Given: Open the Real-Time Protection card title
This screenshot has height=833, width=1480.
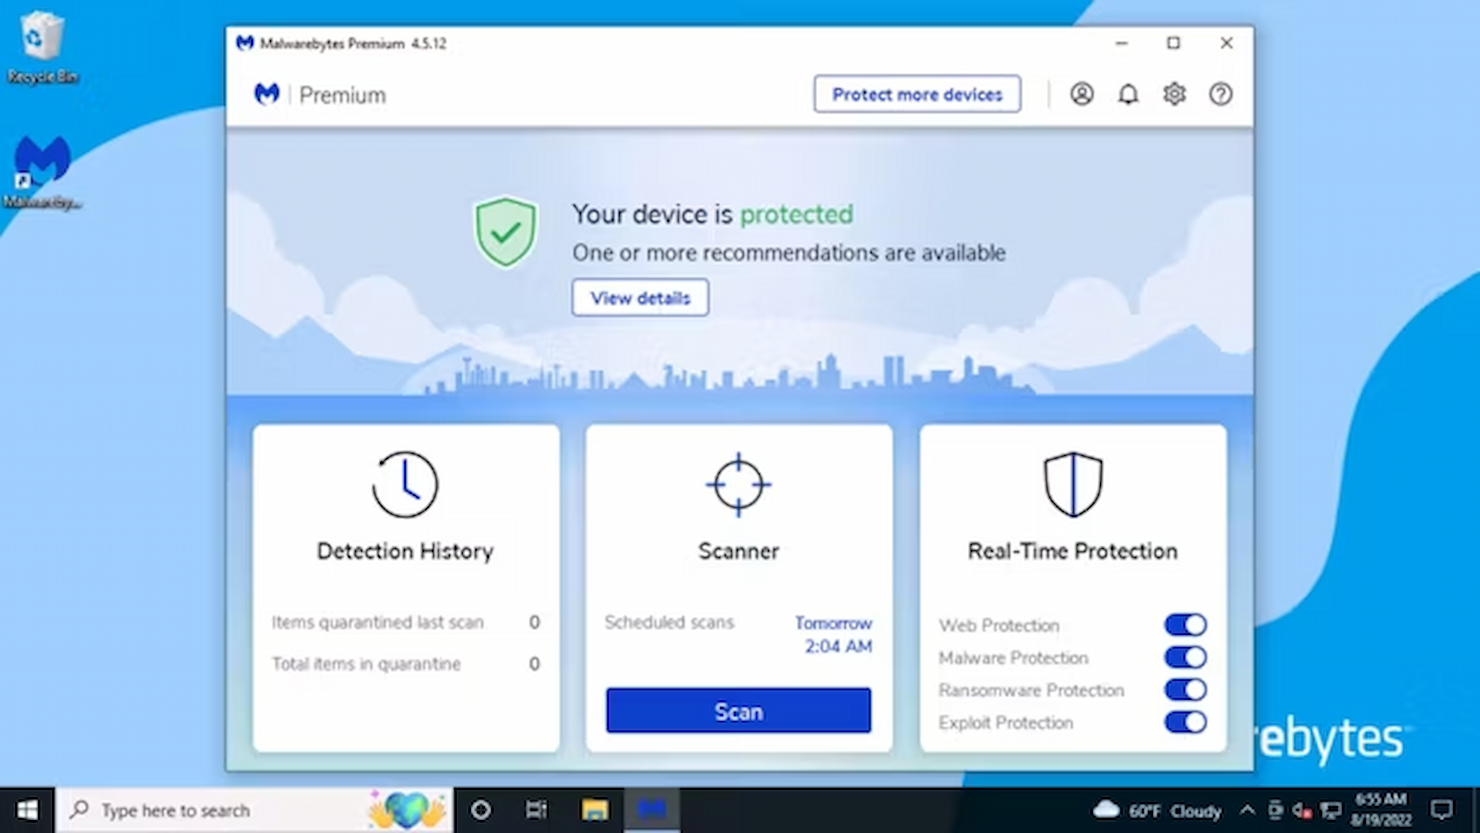Looking at the screenshot, I should click(x=1073, y=551).
